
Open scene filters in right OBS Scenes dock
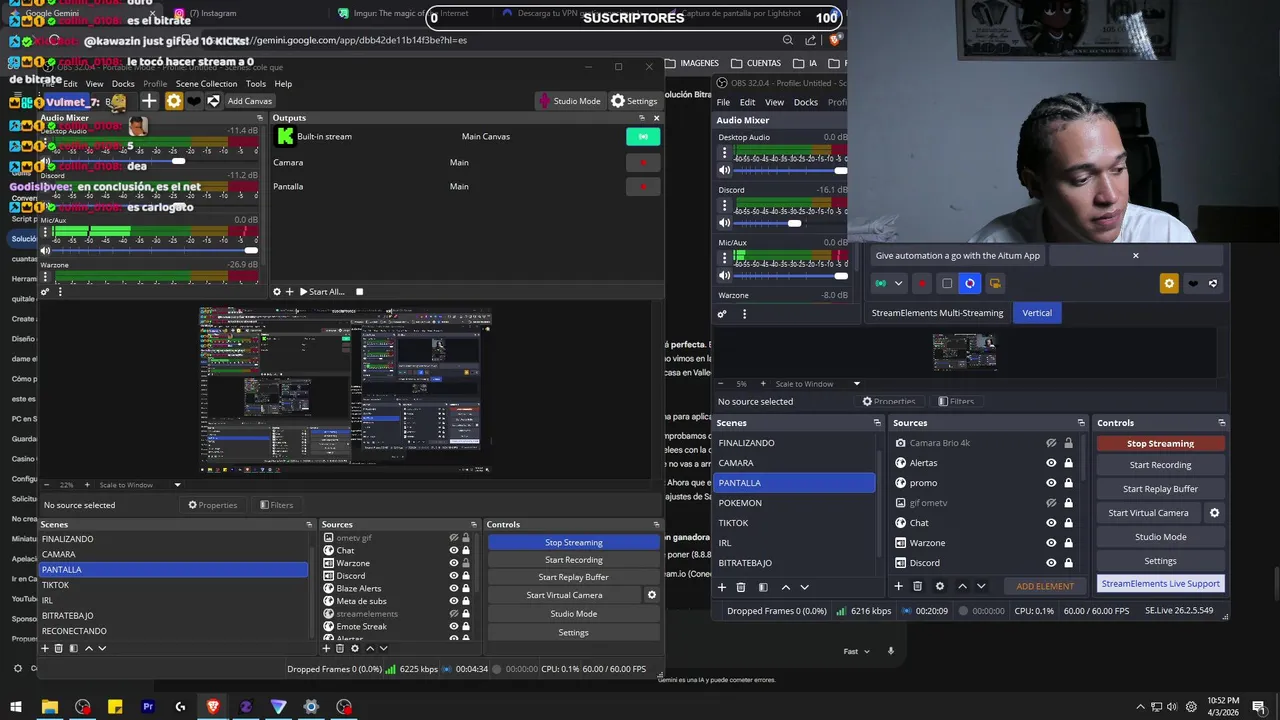(x=763, y=587)
